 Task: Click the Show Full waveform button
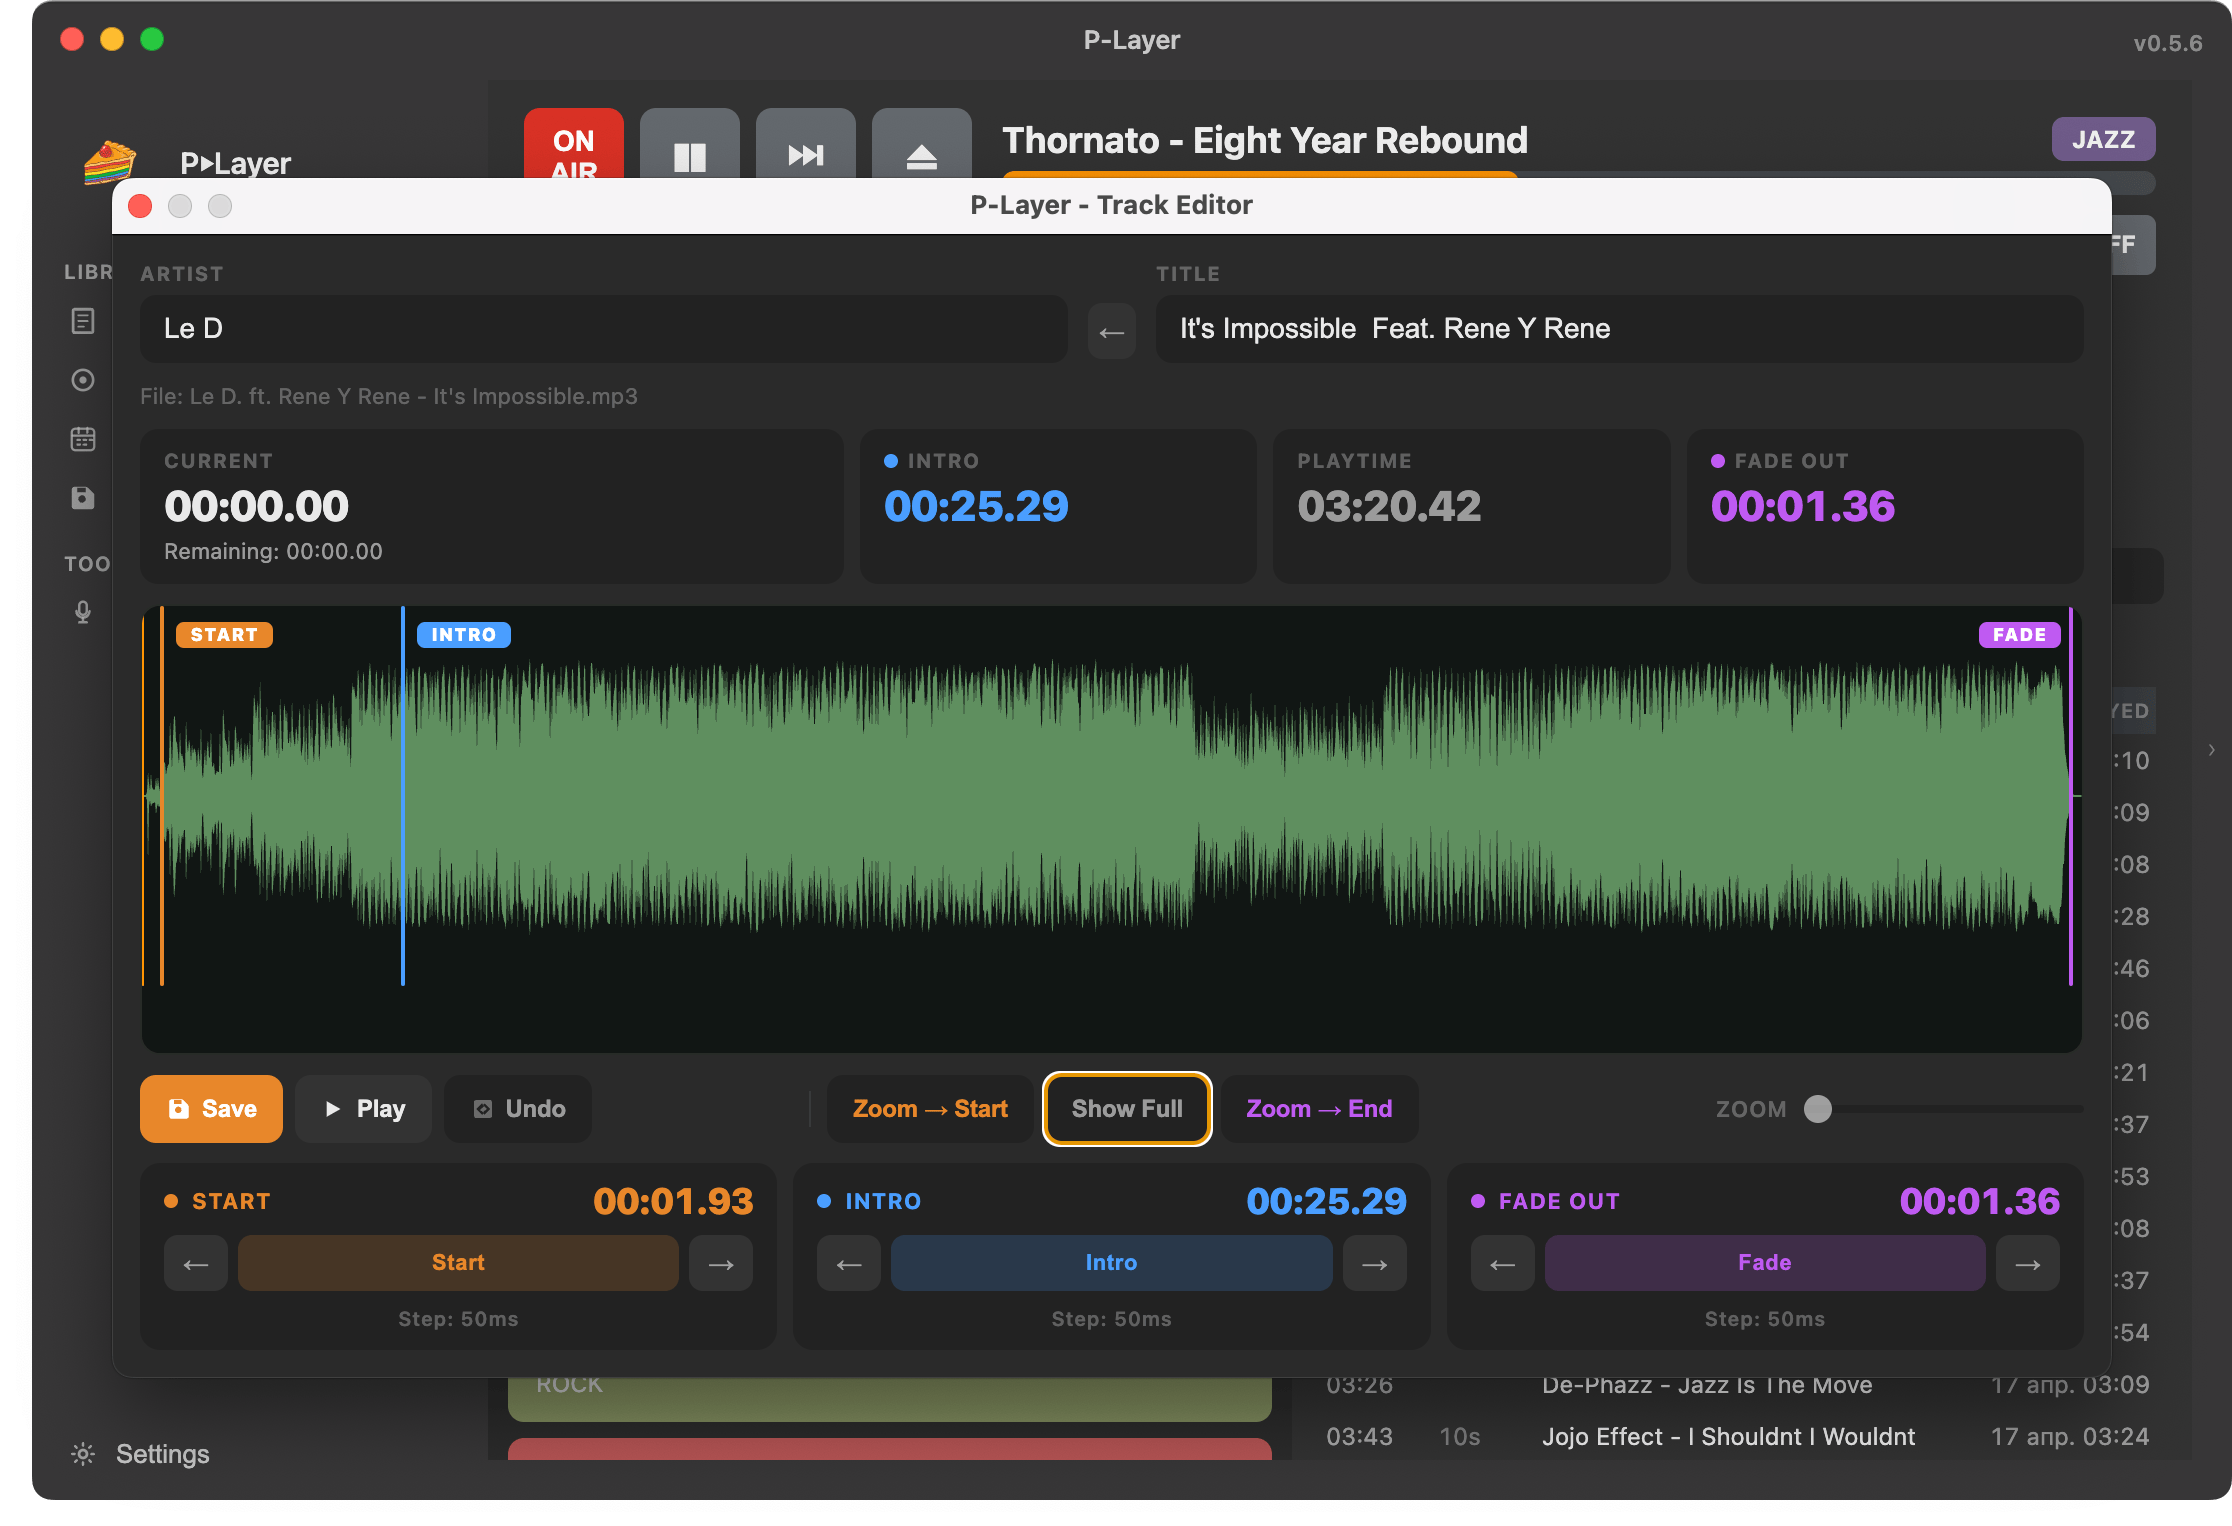pos(1127,1109)
